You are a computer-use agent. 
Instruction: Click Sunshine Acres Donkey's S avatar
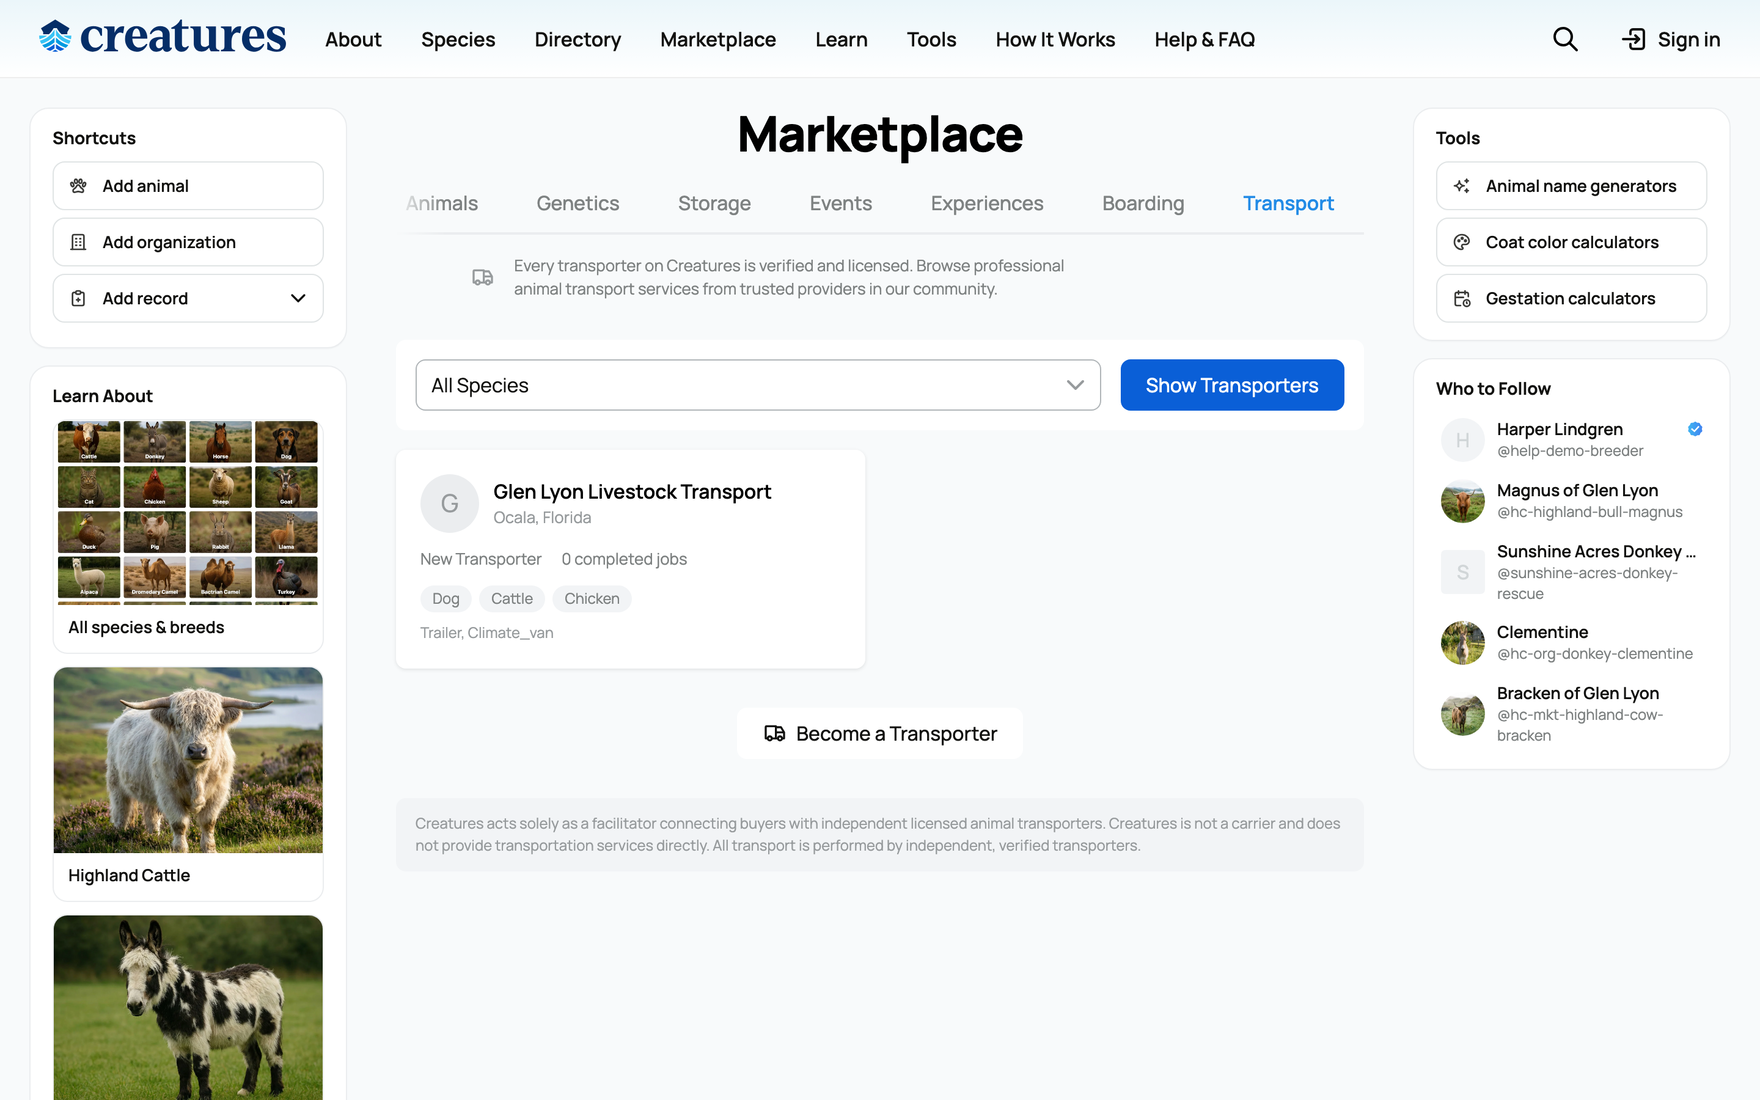[1463, 572]
